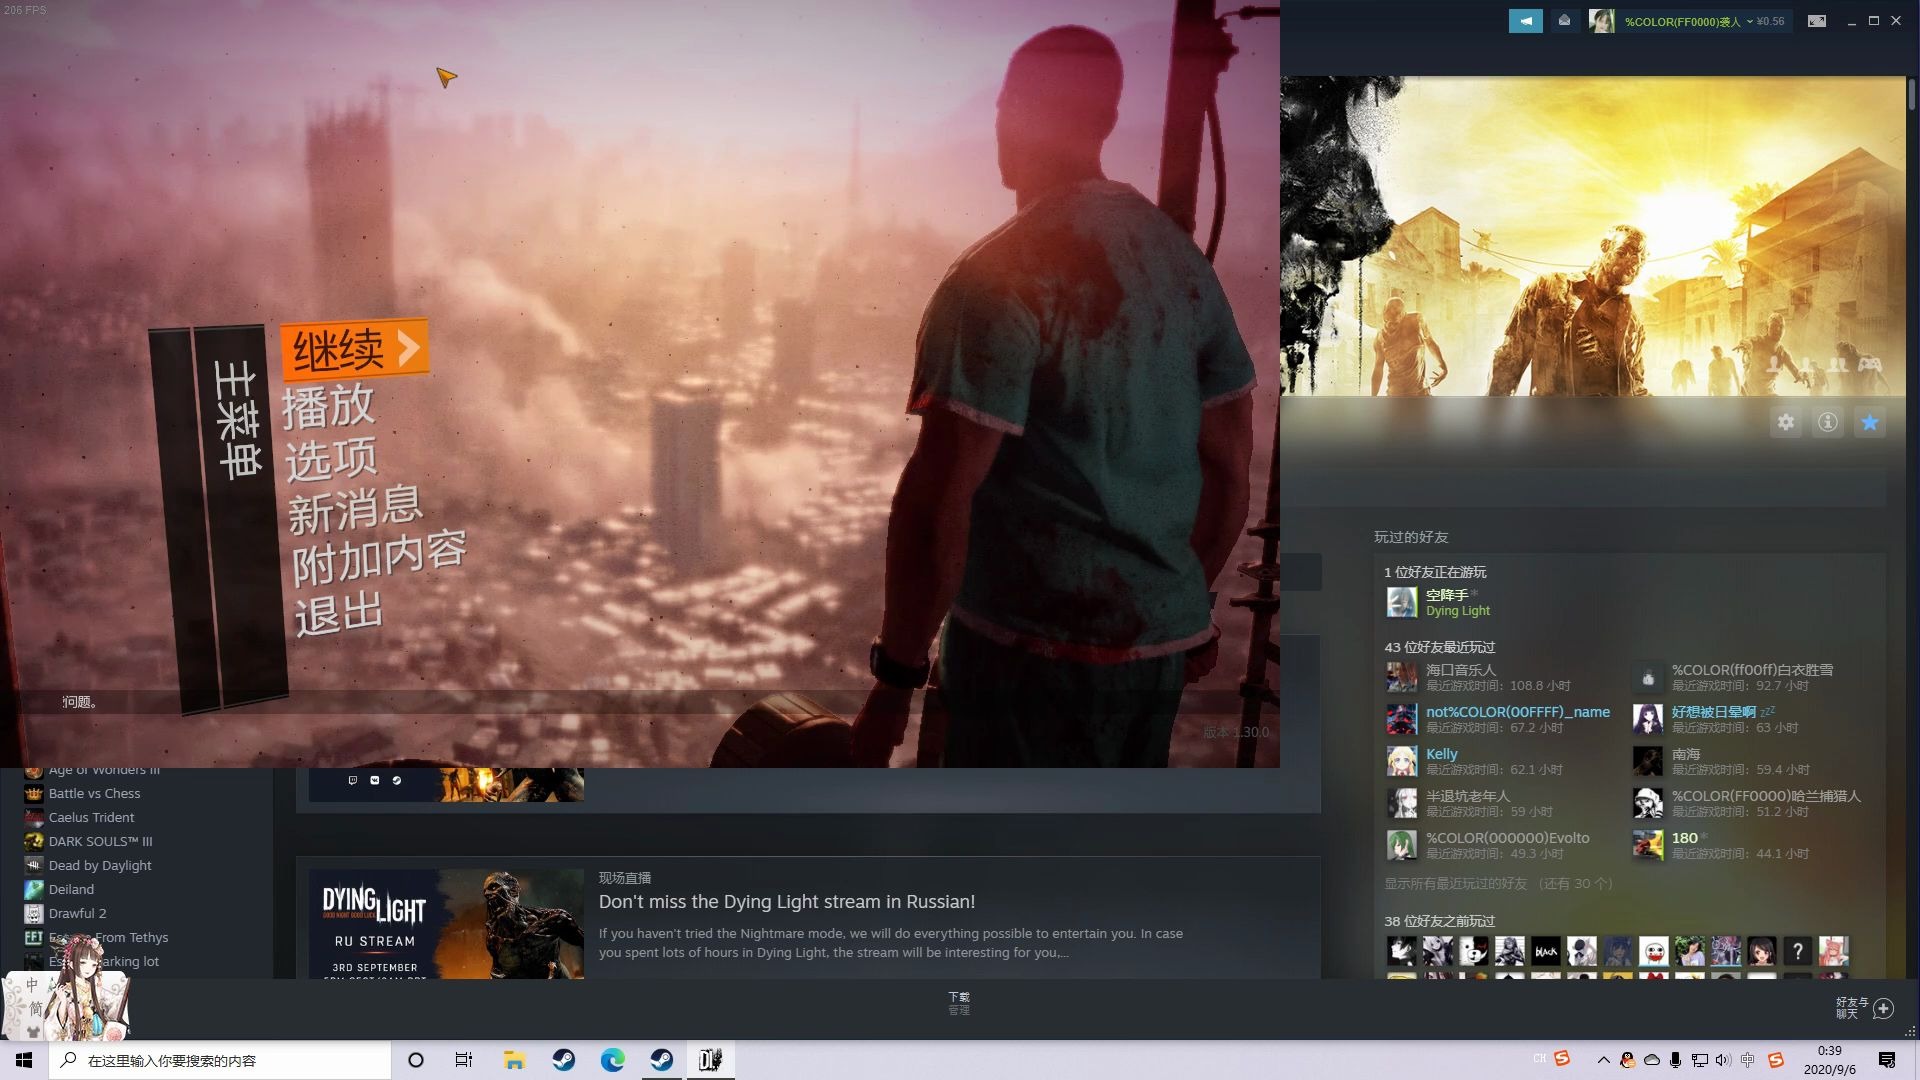Expand the account name dropdown arrow
Screen dimensions: 1920x1080
point(1750,21)
